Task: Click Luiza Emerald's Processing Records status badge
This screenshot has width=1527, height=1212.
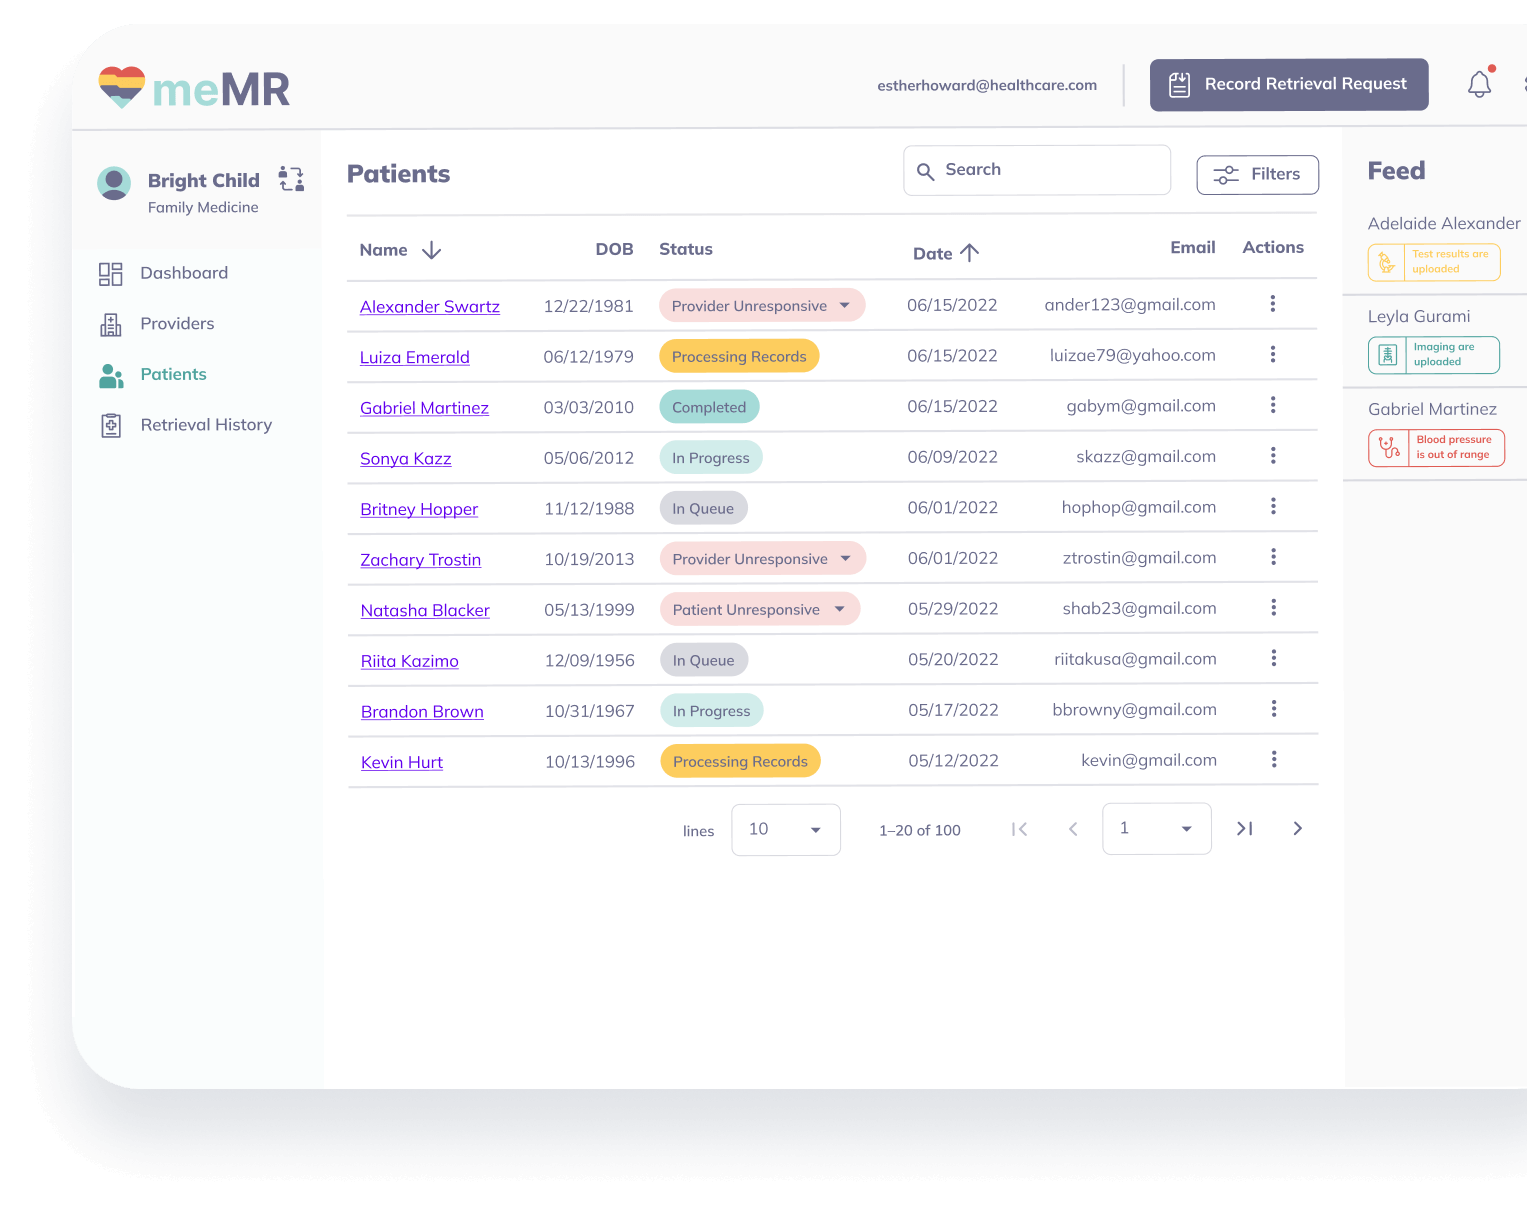Action: 739,356
